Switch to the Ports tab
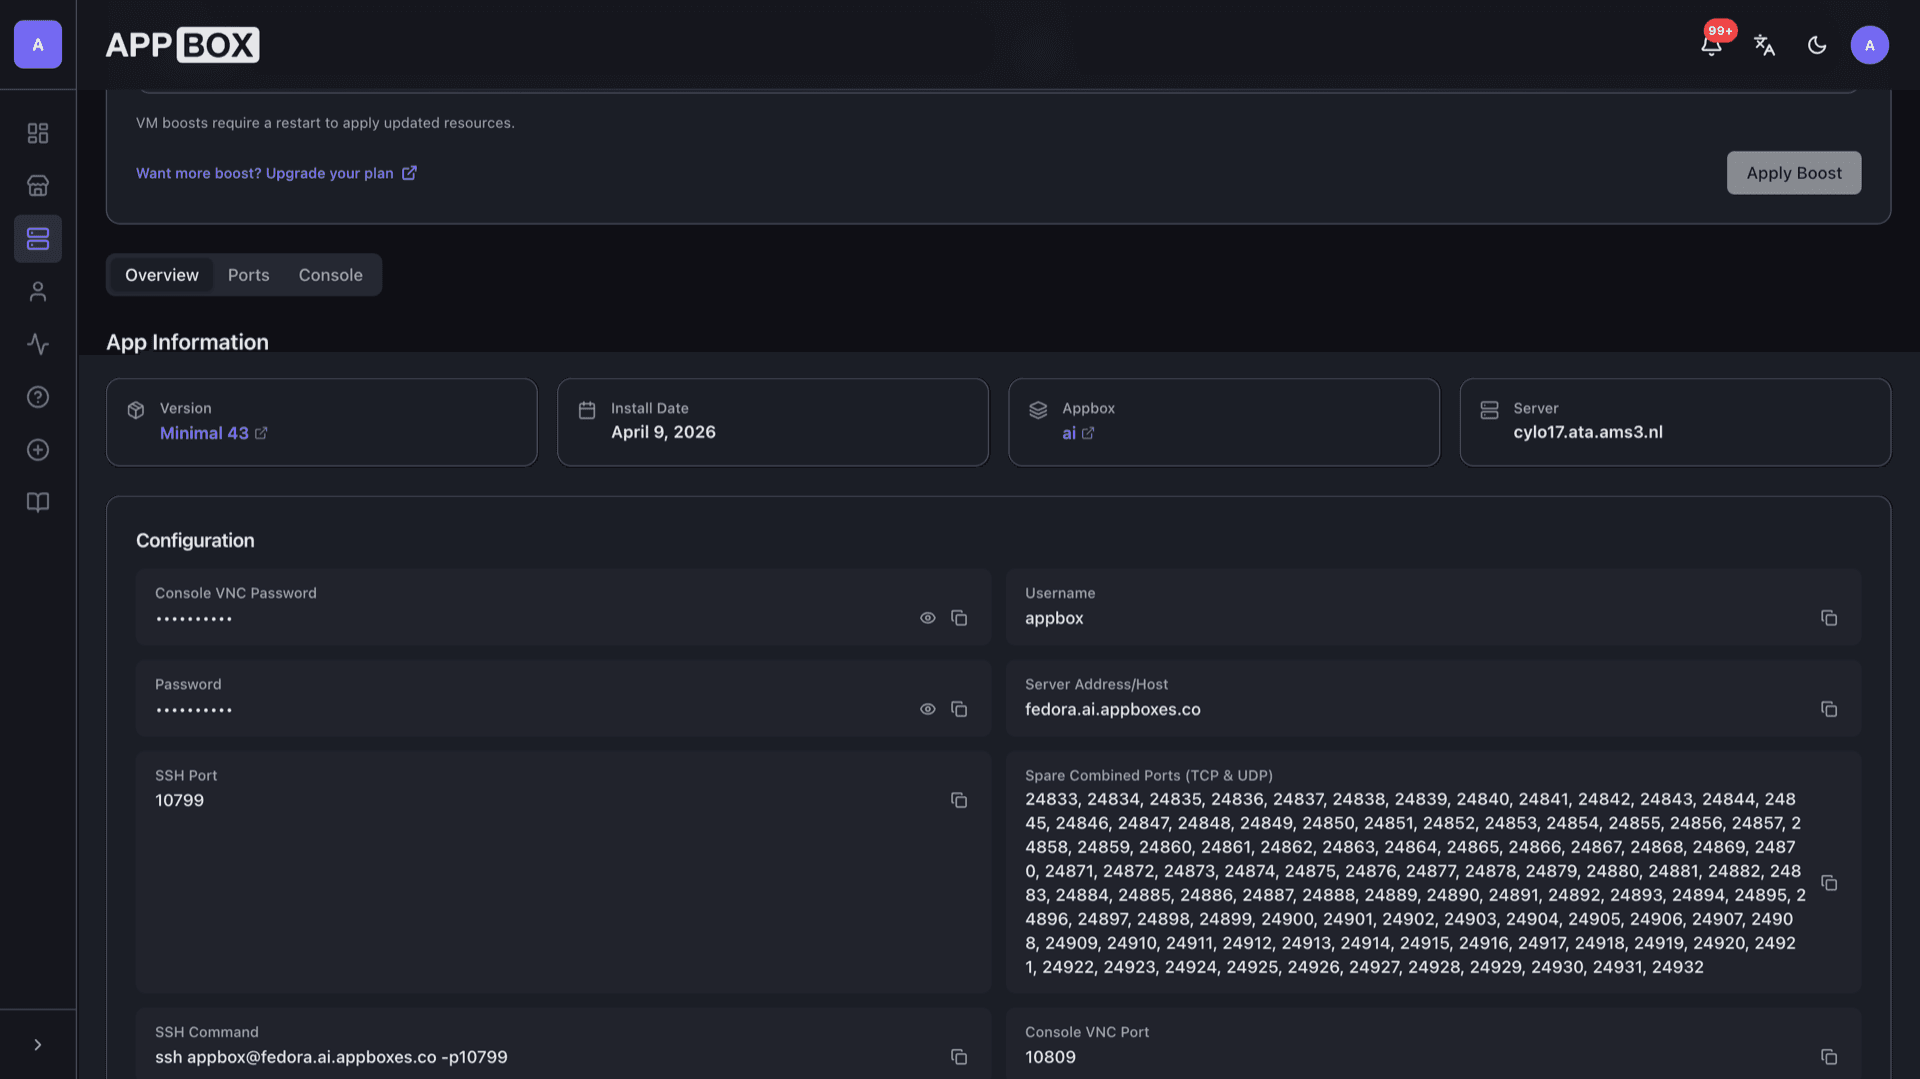Image resolution: width=1920 pixels, height=1079 pixels. click(x=248, y=275)
